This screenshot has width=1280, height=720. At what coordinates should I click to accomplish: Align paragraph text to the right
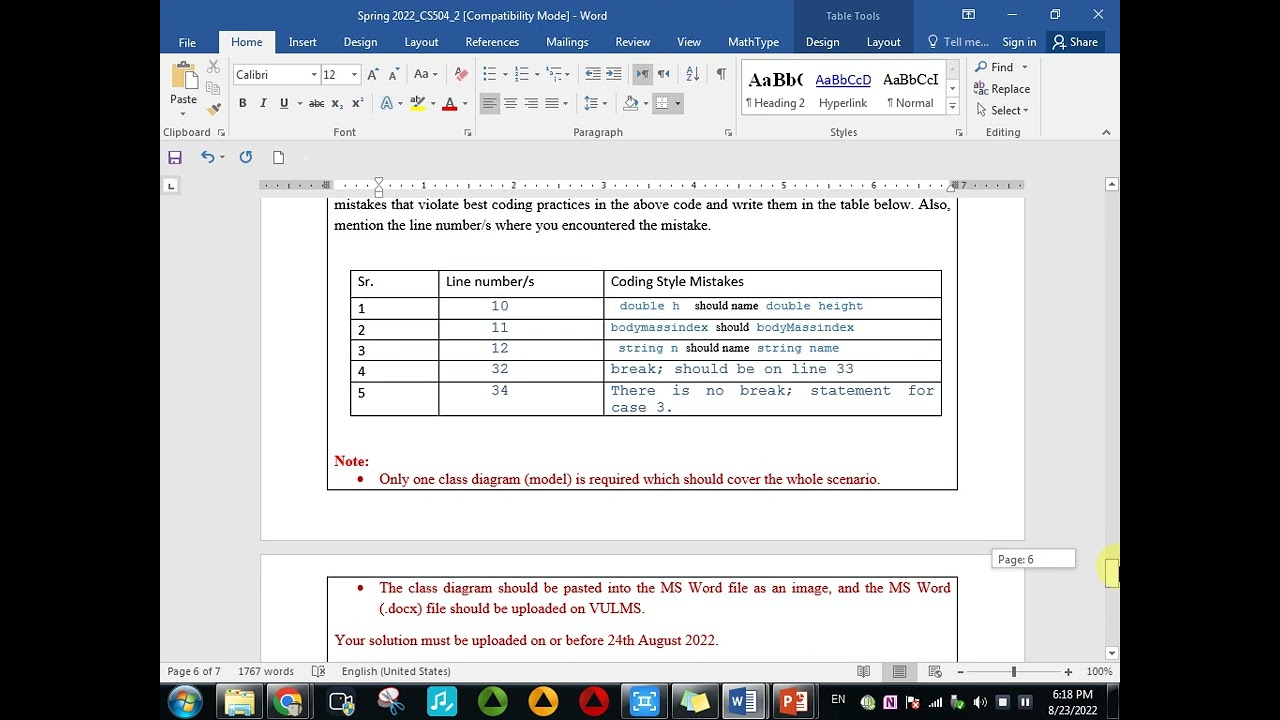(x=531, y=103)
